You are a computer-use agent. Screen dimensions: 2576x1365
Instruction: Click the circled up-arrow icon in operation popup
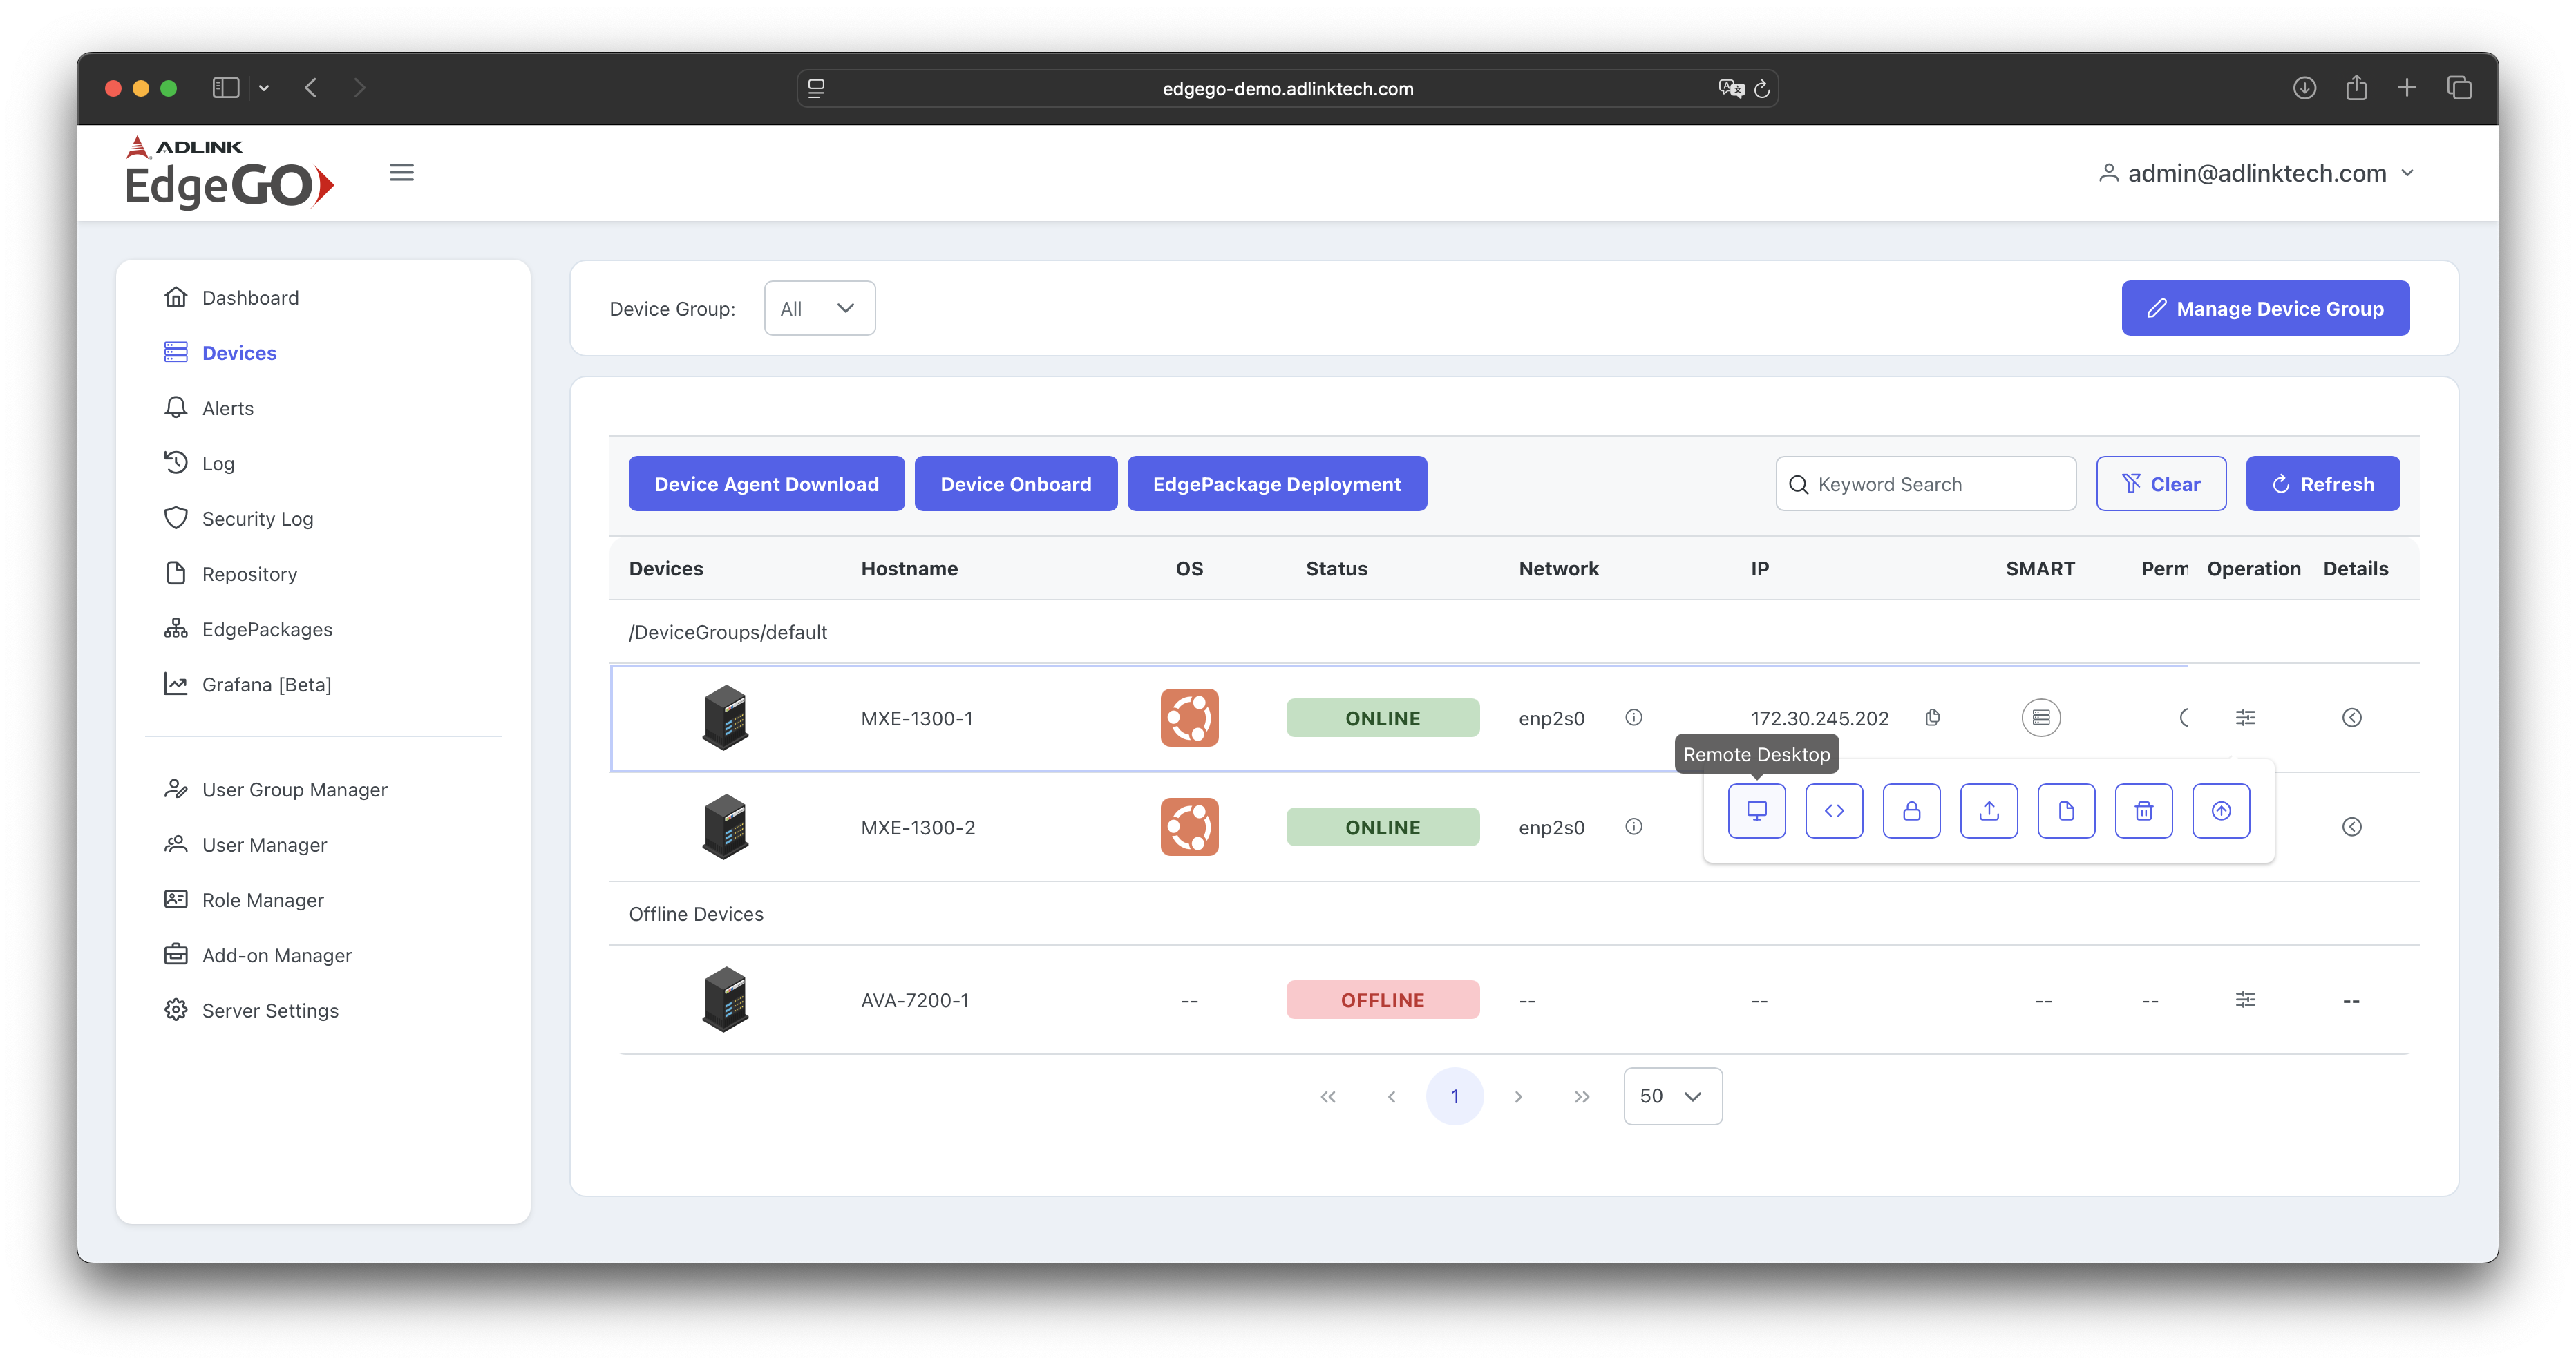click(2220, 810)
